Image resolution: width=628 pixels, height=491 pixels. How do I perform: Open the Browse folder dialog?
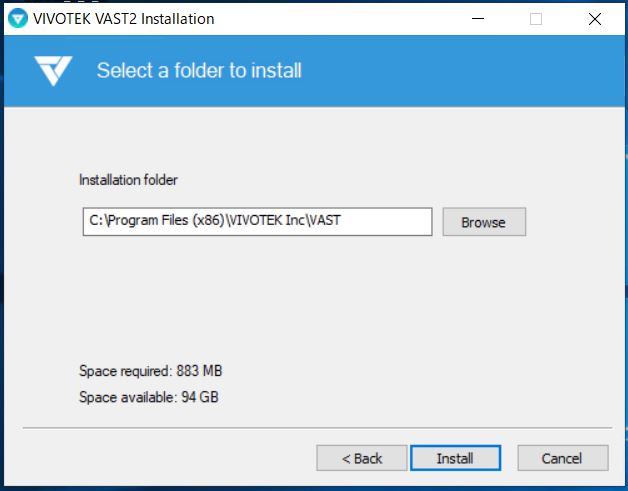tap(484, 222)
